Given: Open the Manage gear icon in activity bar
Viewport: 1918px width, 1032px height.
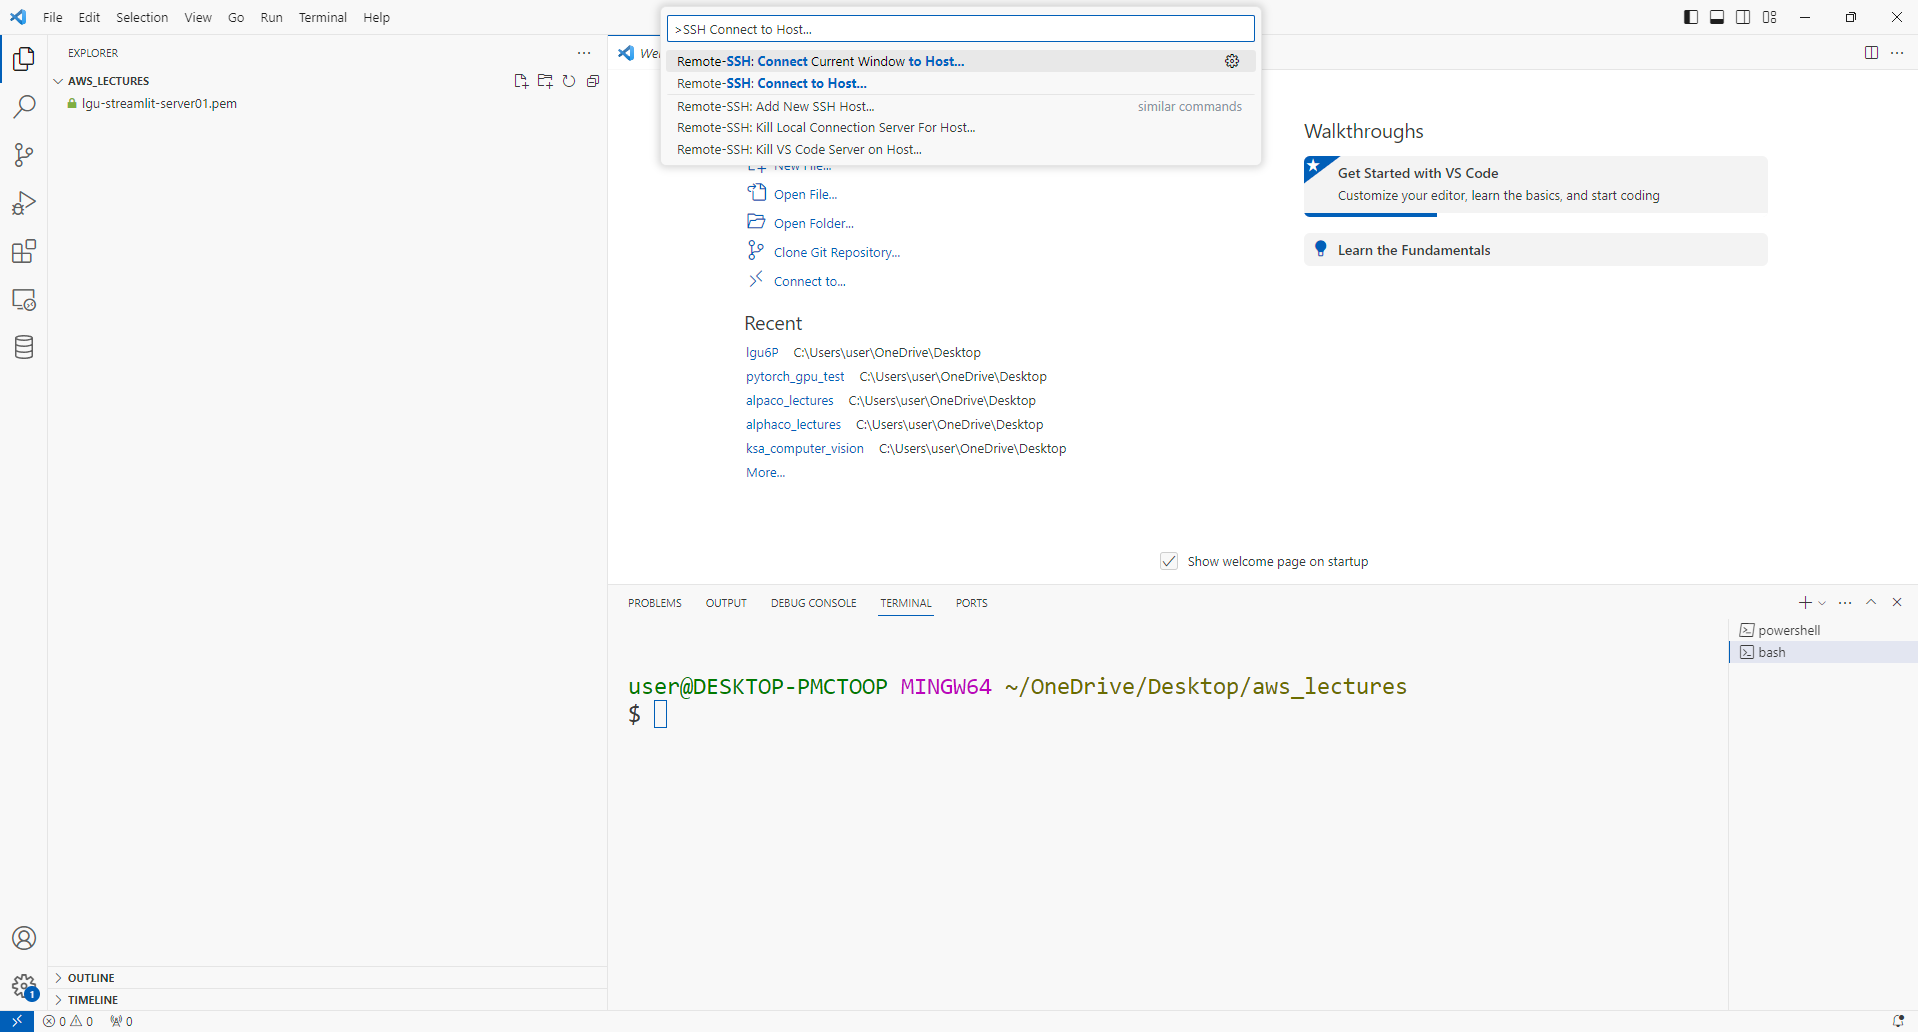Looking at the screenshot, I should [x=24, y=986].
